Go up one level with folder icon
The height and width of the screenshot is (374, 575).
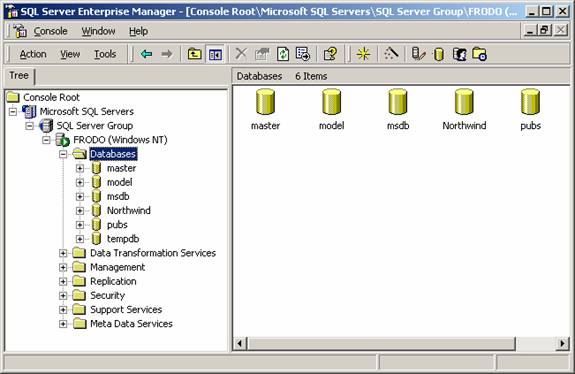(194, 54)
